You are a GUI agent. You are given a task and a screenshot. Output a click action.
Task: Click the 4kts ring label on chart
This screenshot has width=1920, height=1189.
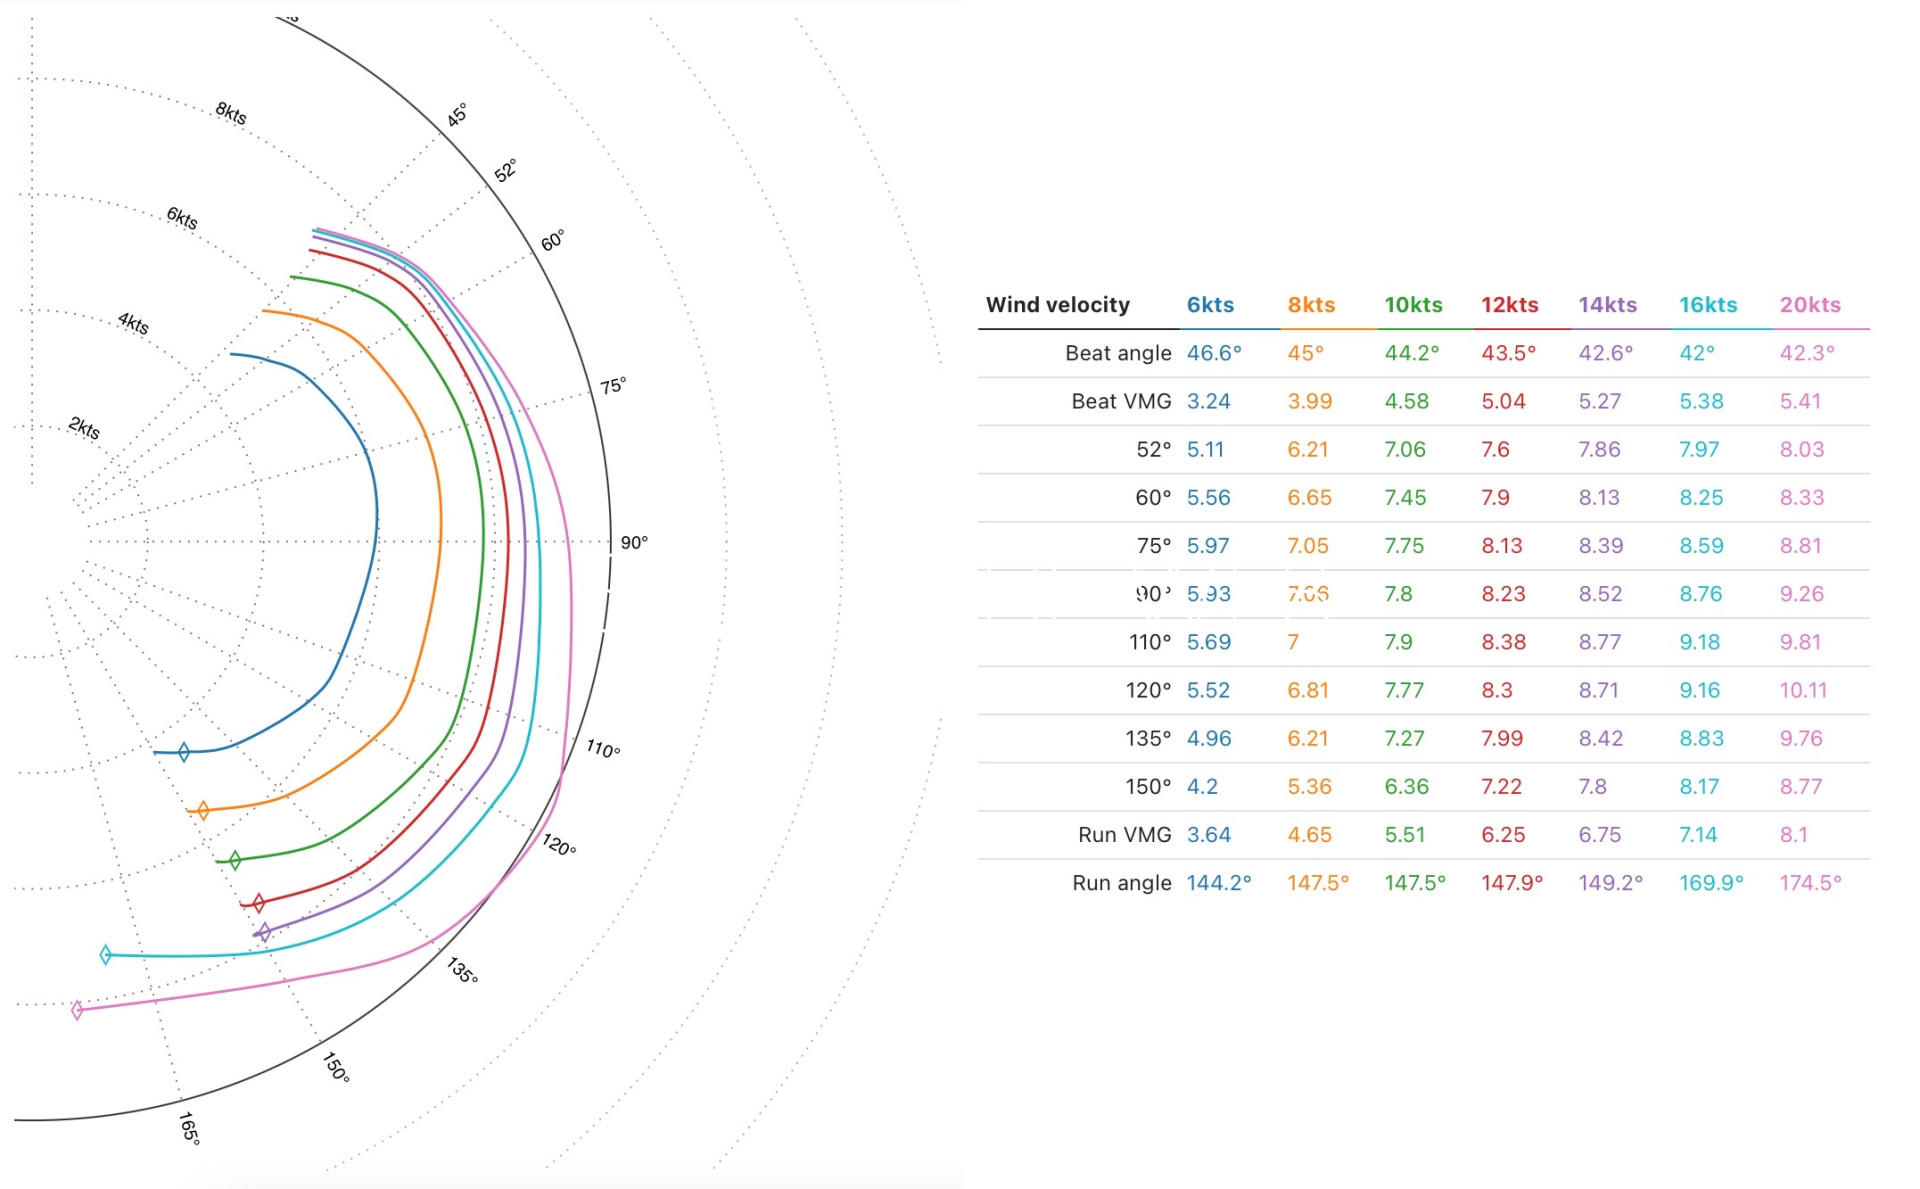(133, 323)
